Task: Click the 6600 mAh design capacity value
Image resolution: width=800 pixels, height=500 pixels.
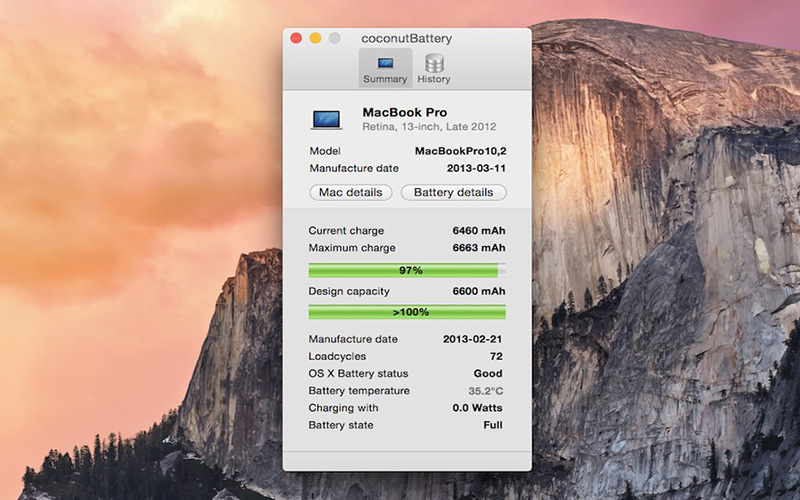Action: point(479,291)
